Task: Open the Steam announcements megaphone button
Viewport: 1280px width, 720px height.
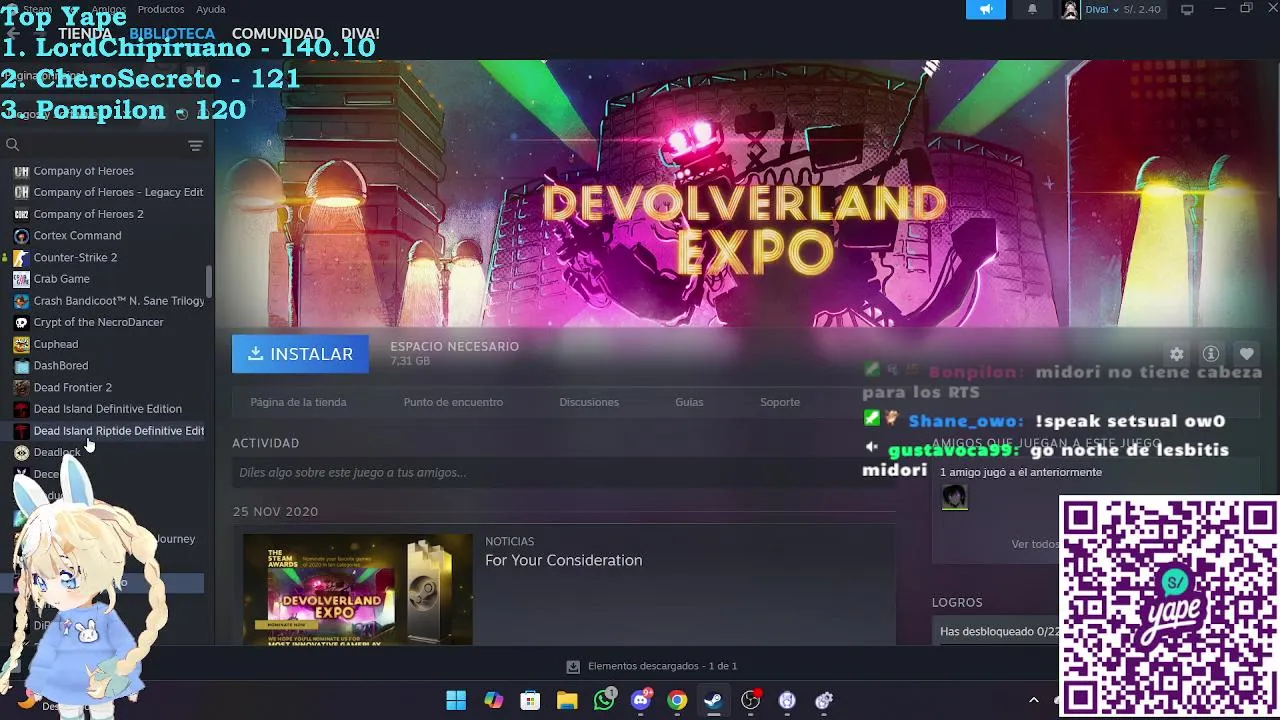Action: [x=985, y=9]
